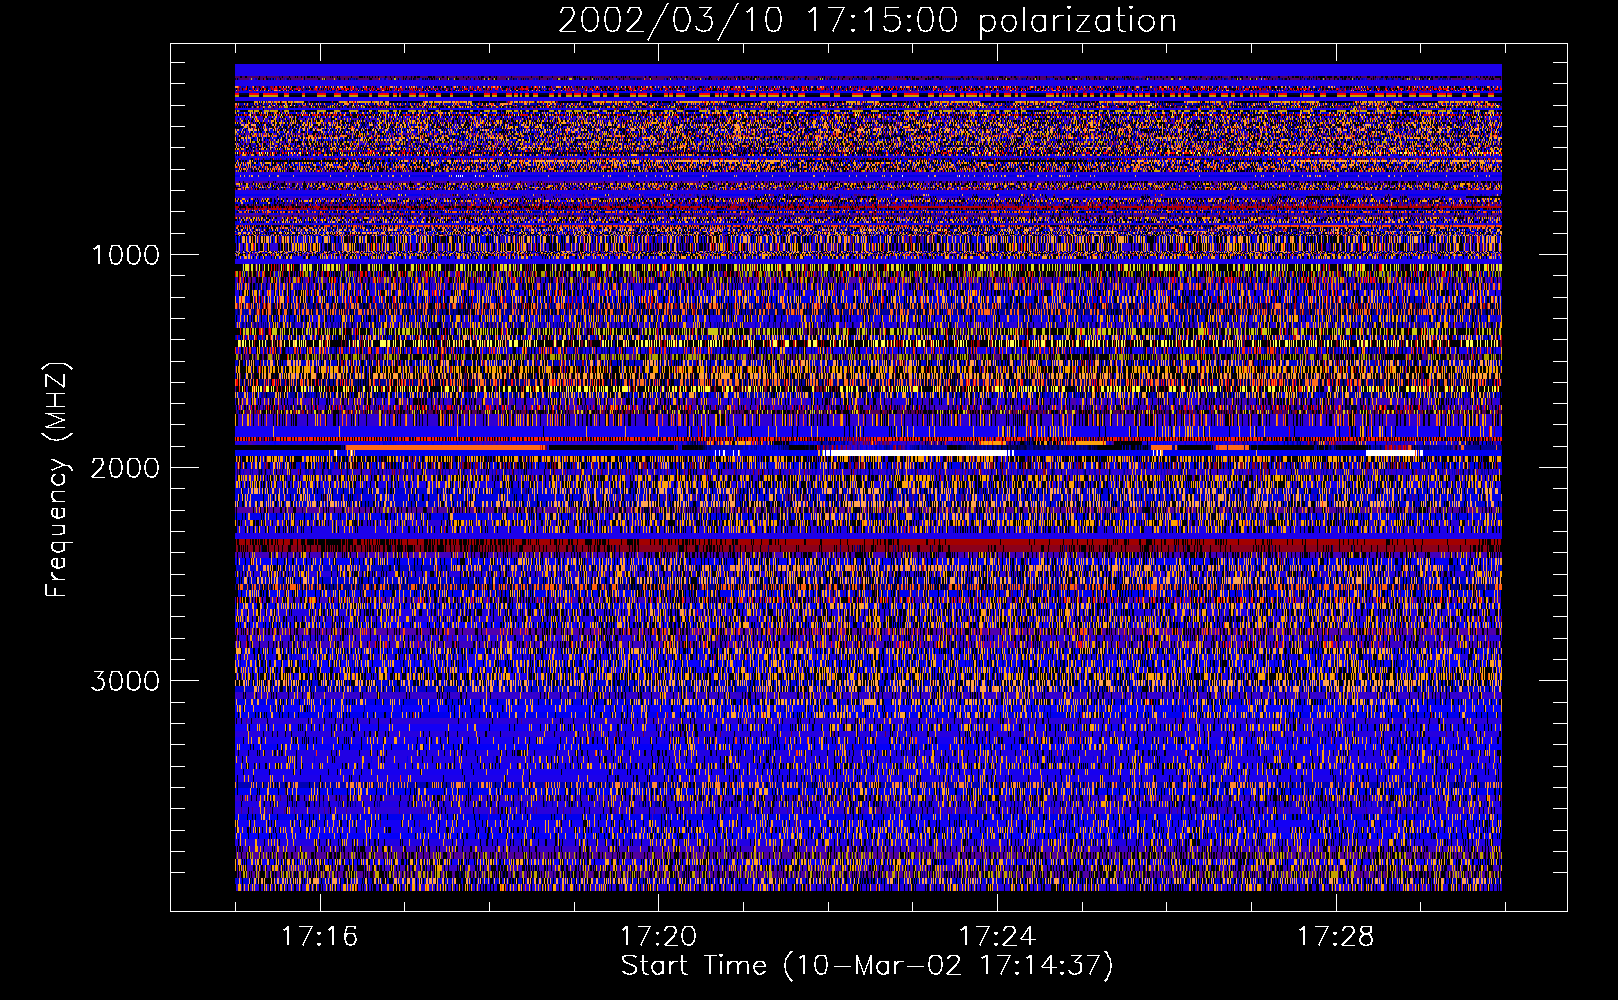Viewport: 1618px width, 1000px height.
Task: Click the dark red horizontal band below 2000 MHz
Action: 868,545
